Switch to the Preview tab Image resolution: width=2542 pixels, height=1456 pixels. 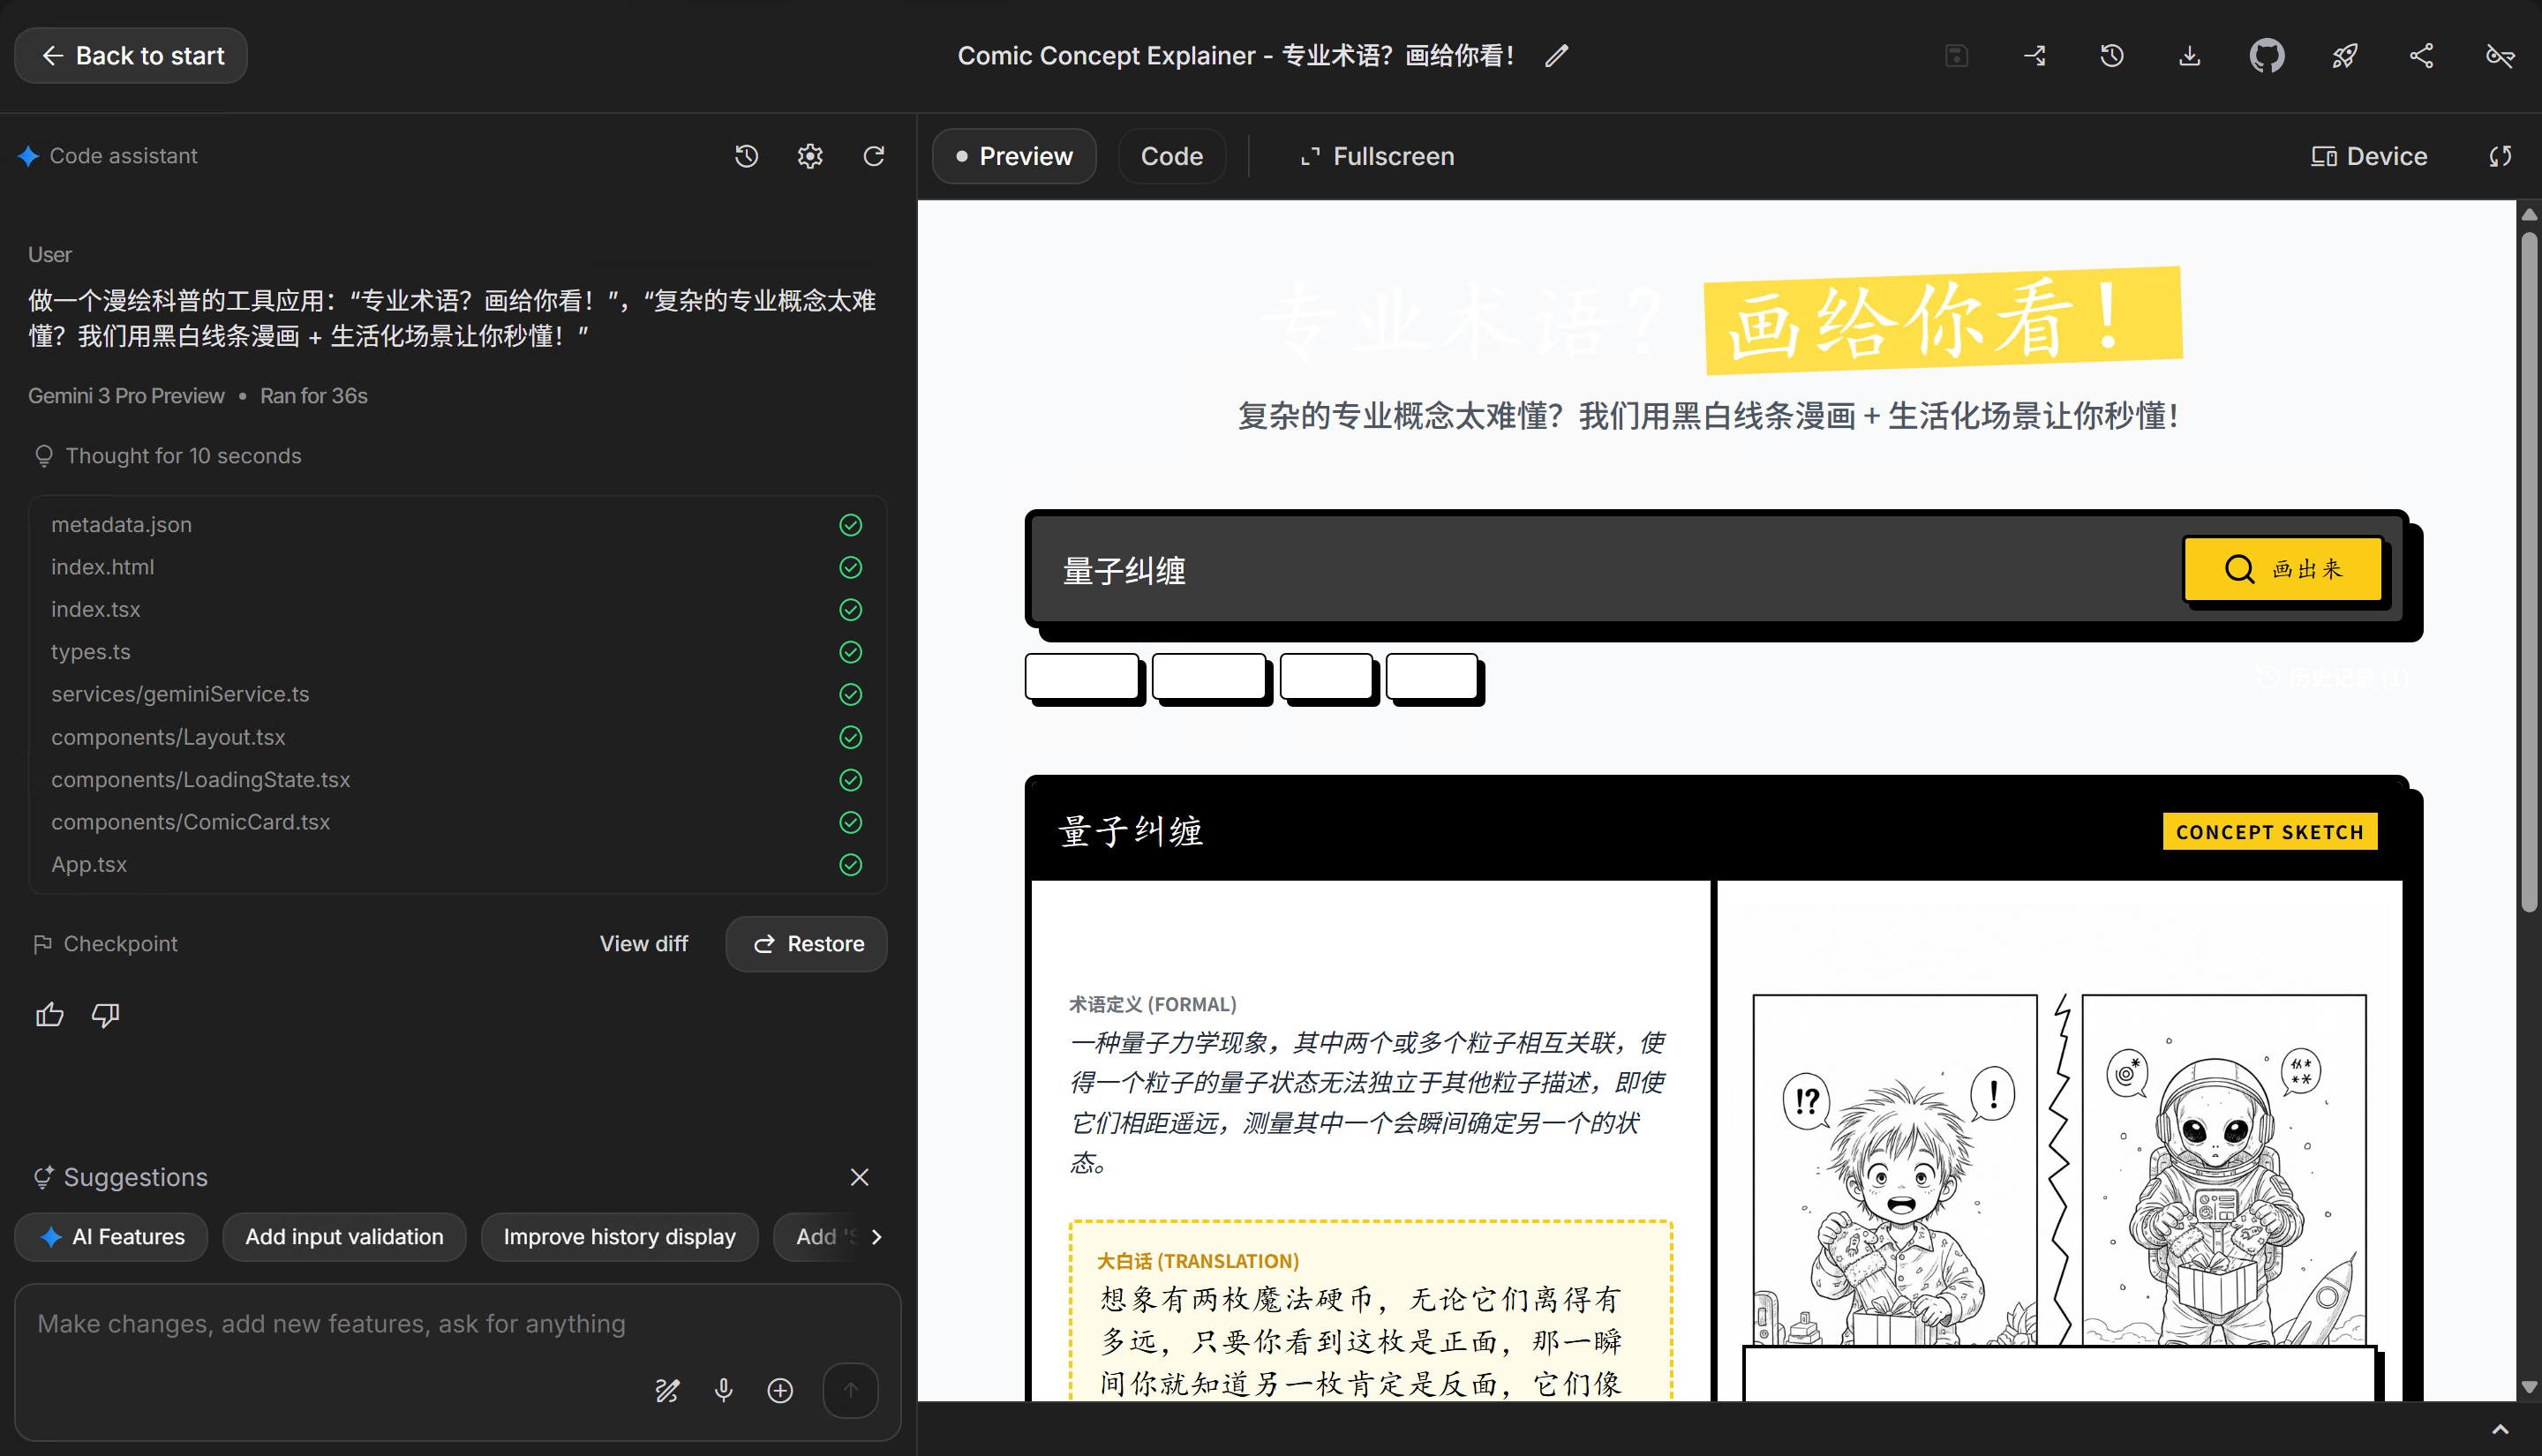point(1014,156)
